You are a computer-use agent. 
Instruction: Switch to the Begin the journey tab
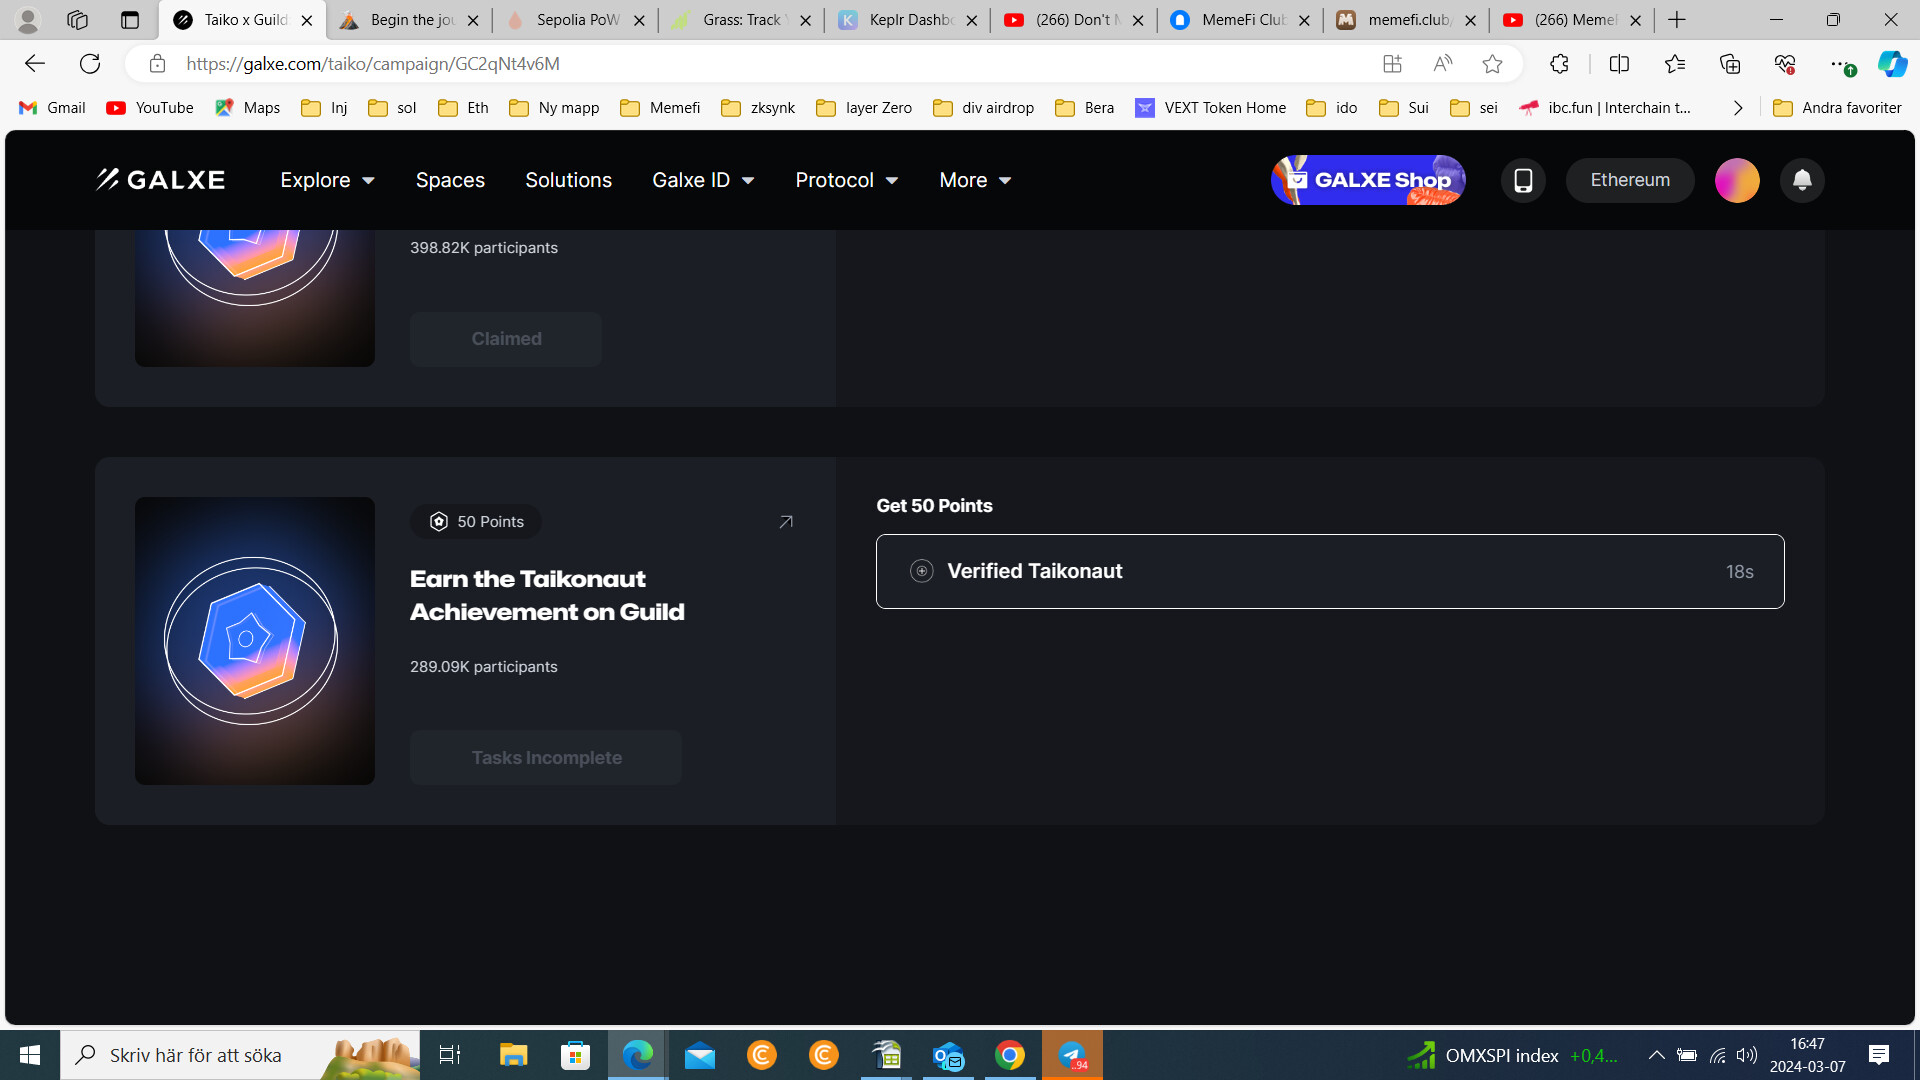tap(409, 20)
